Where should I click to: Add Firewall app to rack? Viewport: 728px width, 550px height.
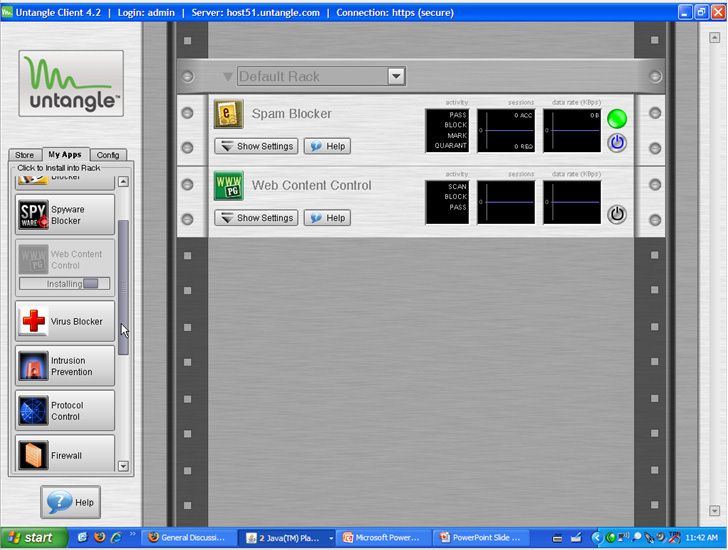click(x=65, y=455)
